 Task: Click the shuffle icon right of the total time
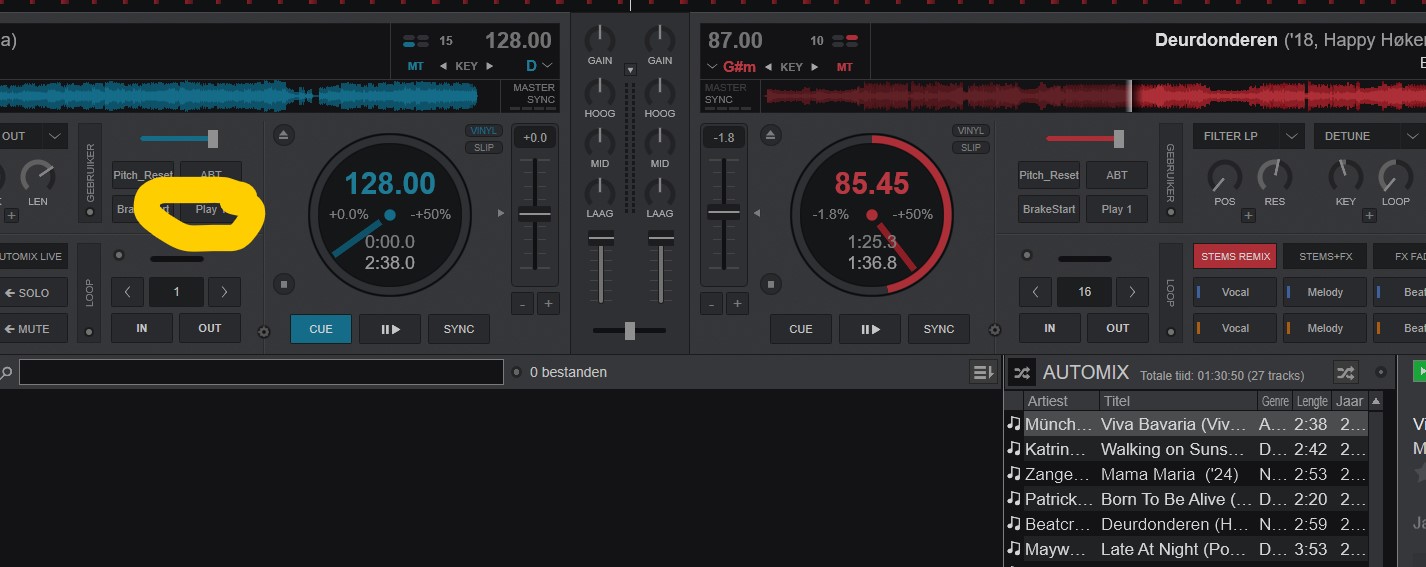[1346, 373]
